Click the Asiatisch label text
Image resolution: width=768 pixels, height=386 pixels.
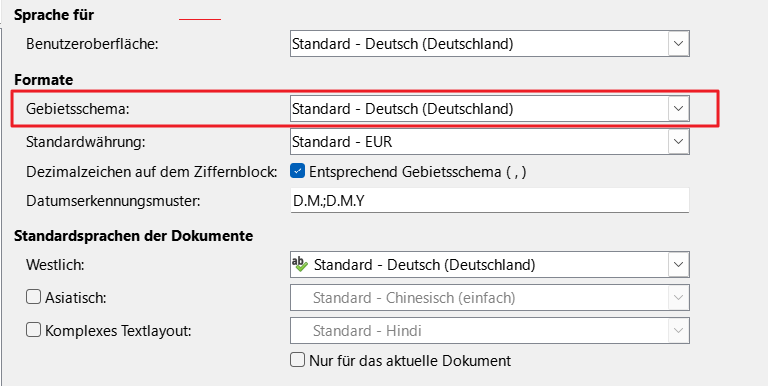76,297
